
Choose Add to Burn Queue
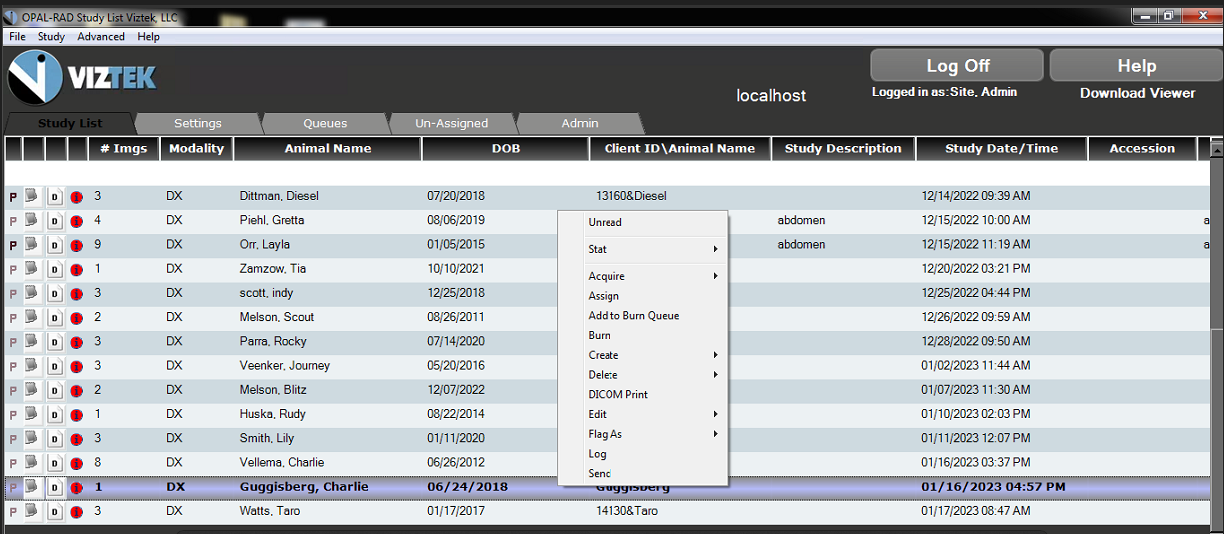(x=634, y=316)
